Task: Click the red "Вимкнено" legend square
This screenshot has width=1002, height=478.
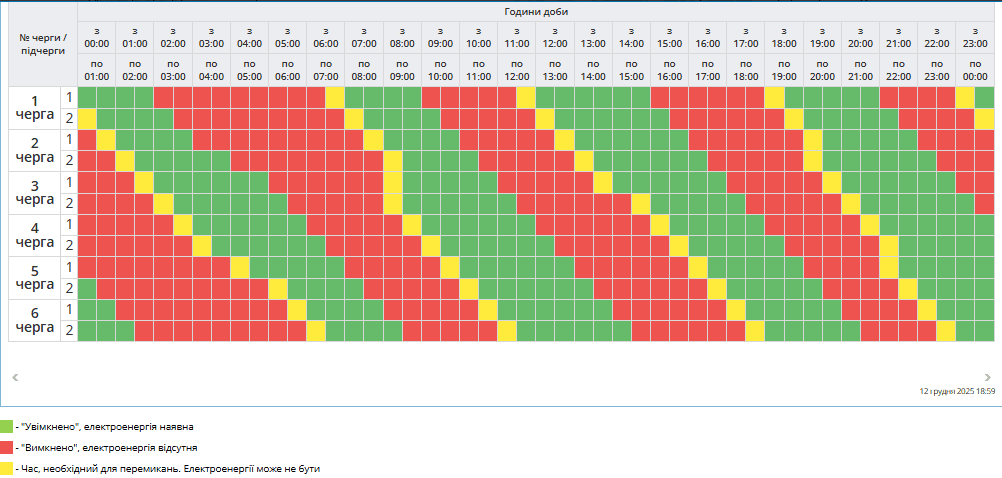Action: click(x=7, y=447)
